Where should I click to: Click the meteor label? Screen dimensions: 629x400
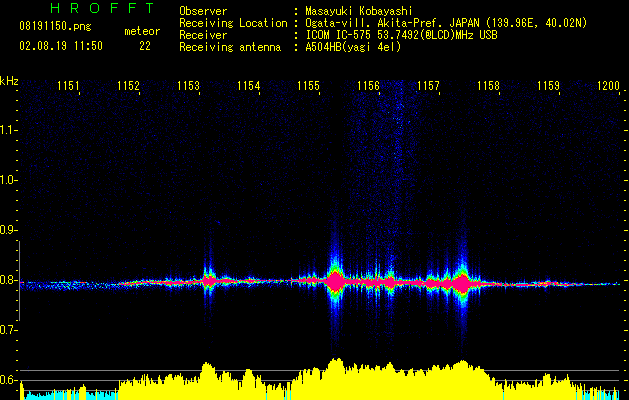pos(142,31)
